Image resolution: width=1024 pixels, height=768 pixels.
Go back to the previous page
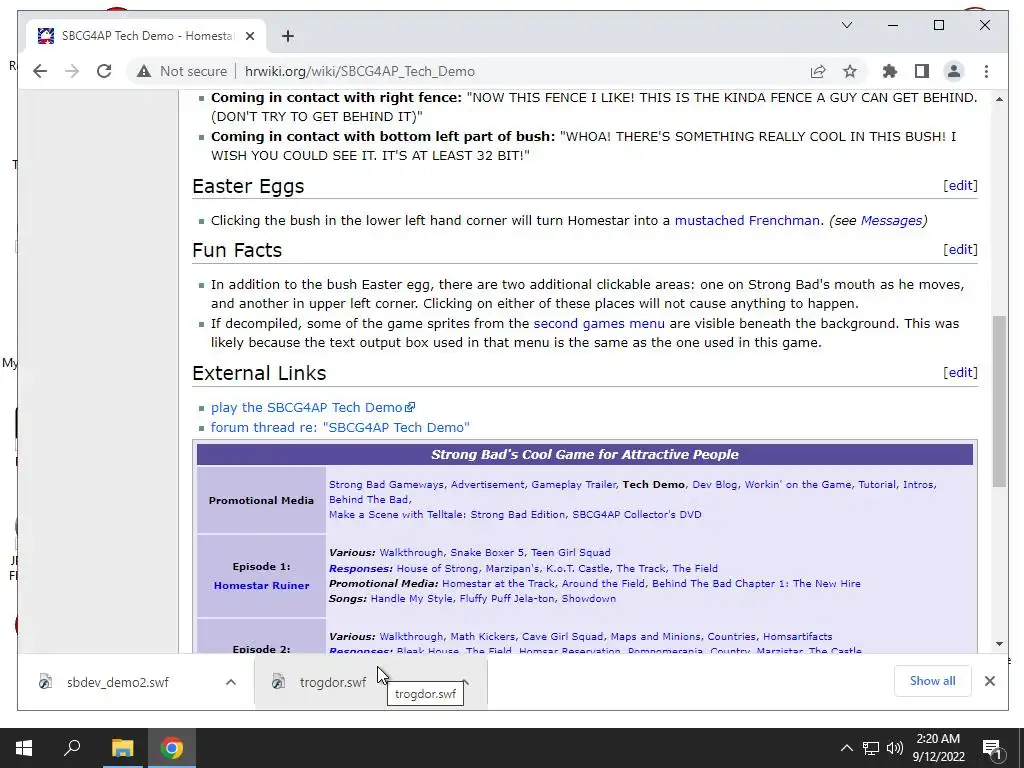coord(40,71)
